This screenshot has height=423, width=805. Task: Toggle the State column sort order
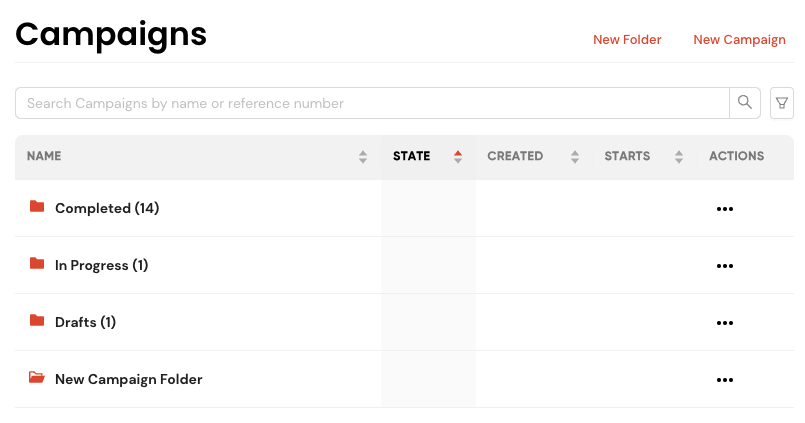458,157
